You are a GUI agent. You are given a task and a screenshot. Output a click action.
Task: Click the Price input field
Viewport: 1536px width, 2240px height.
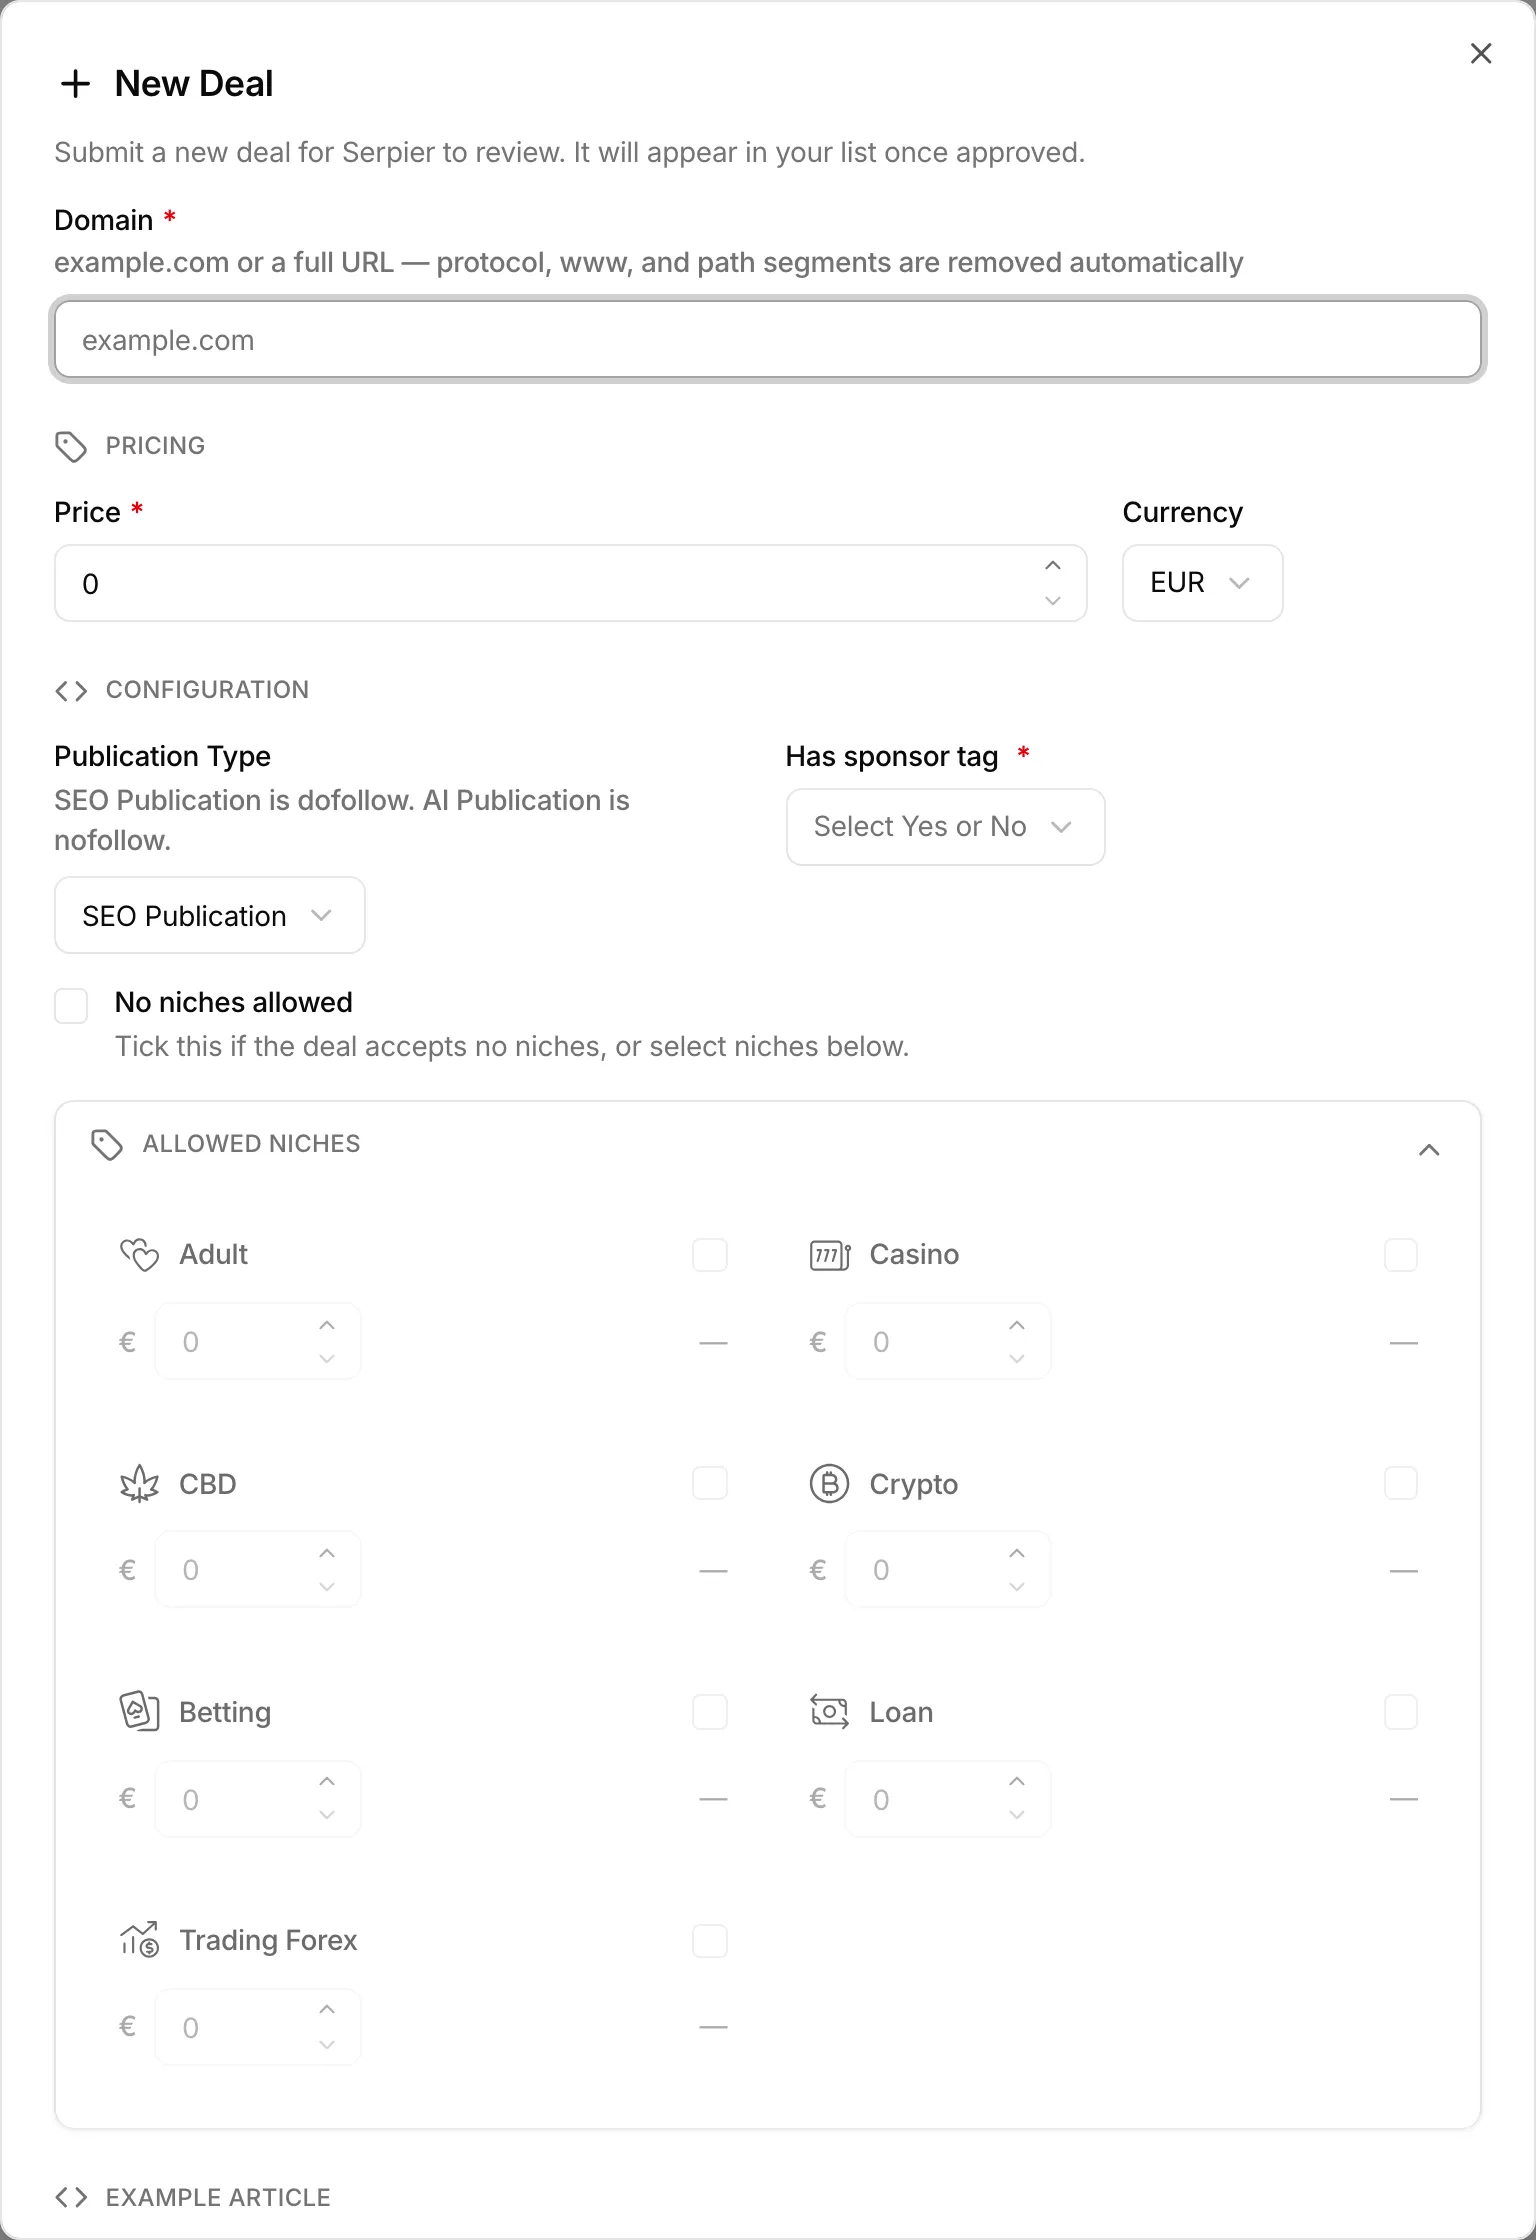tap(571, 583)
